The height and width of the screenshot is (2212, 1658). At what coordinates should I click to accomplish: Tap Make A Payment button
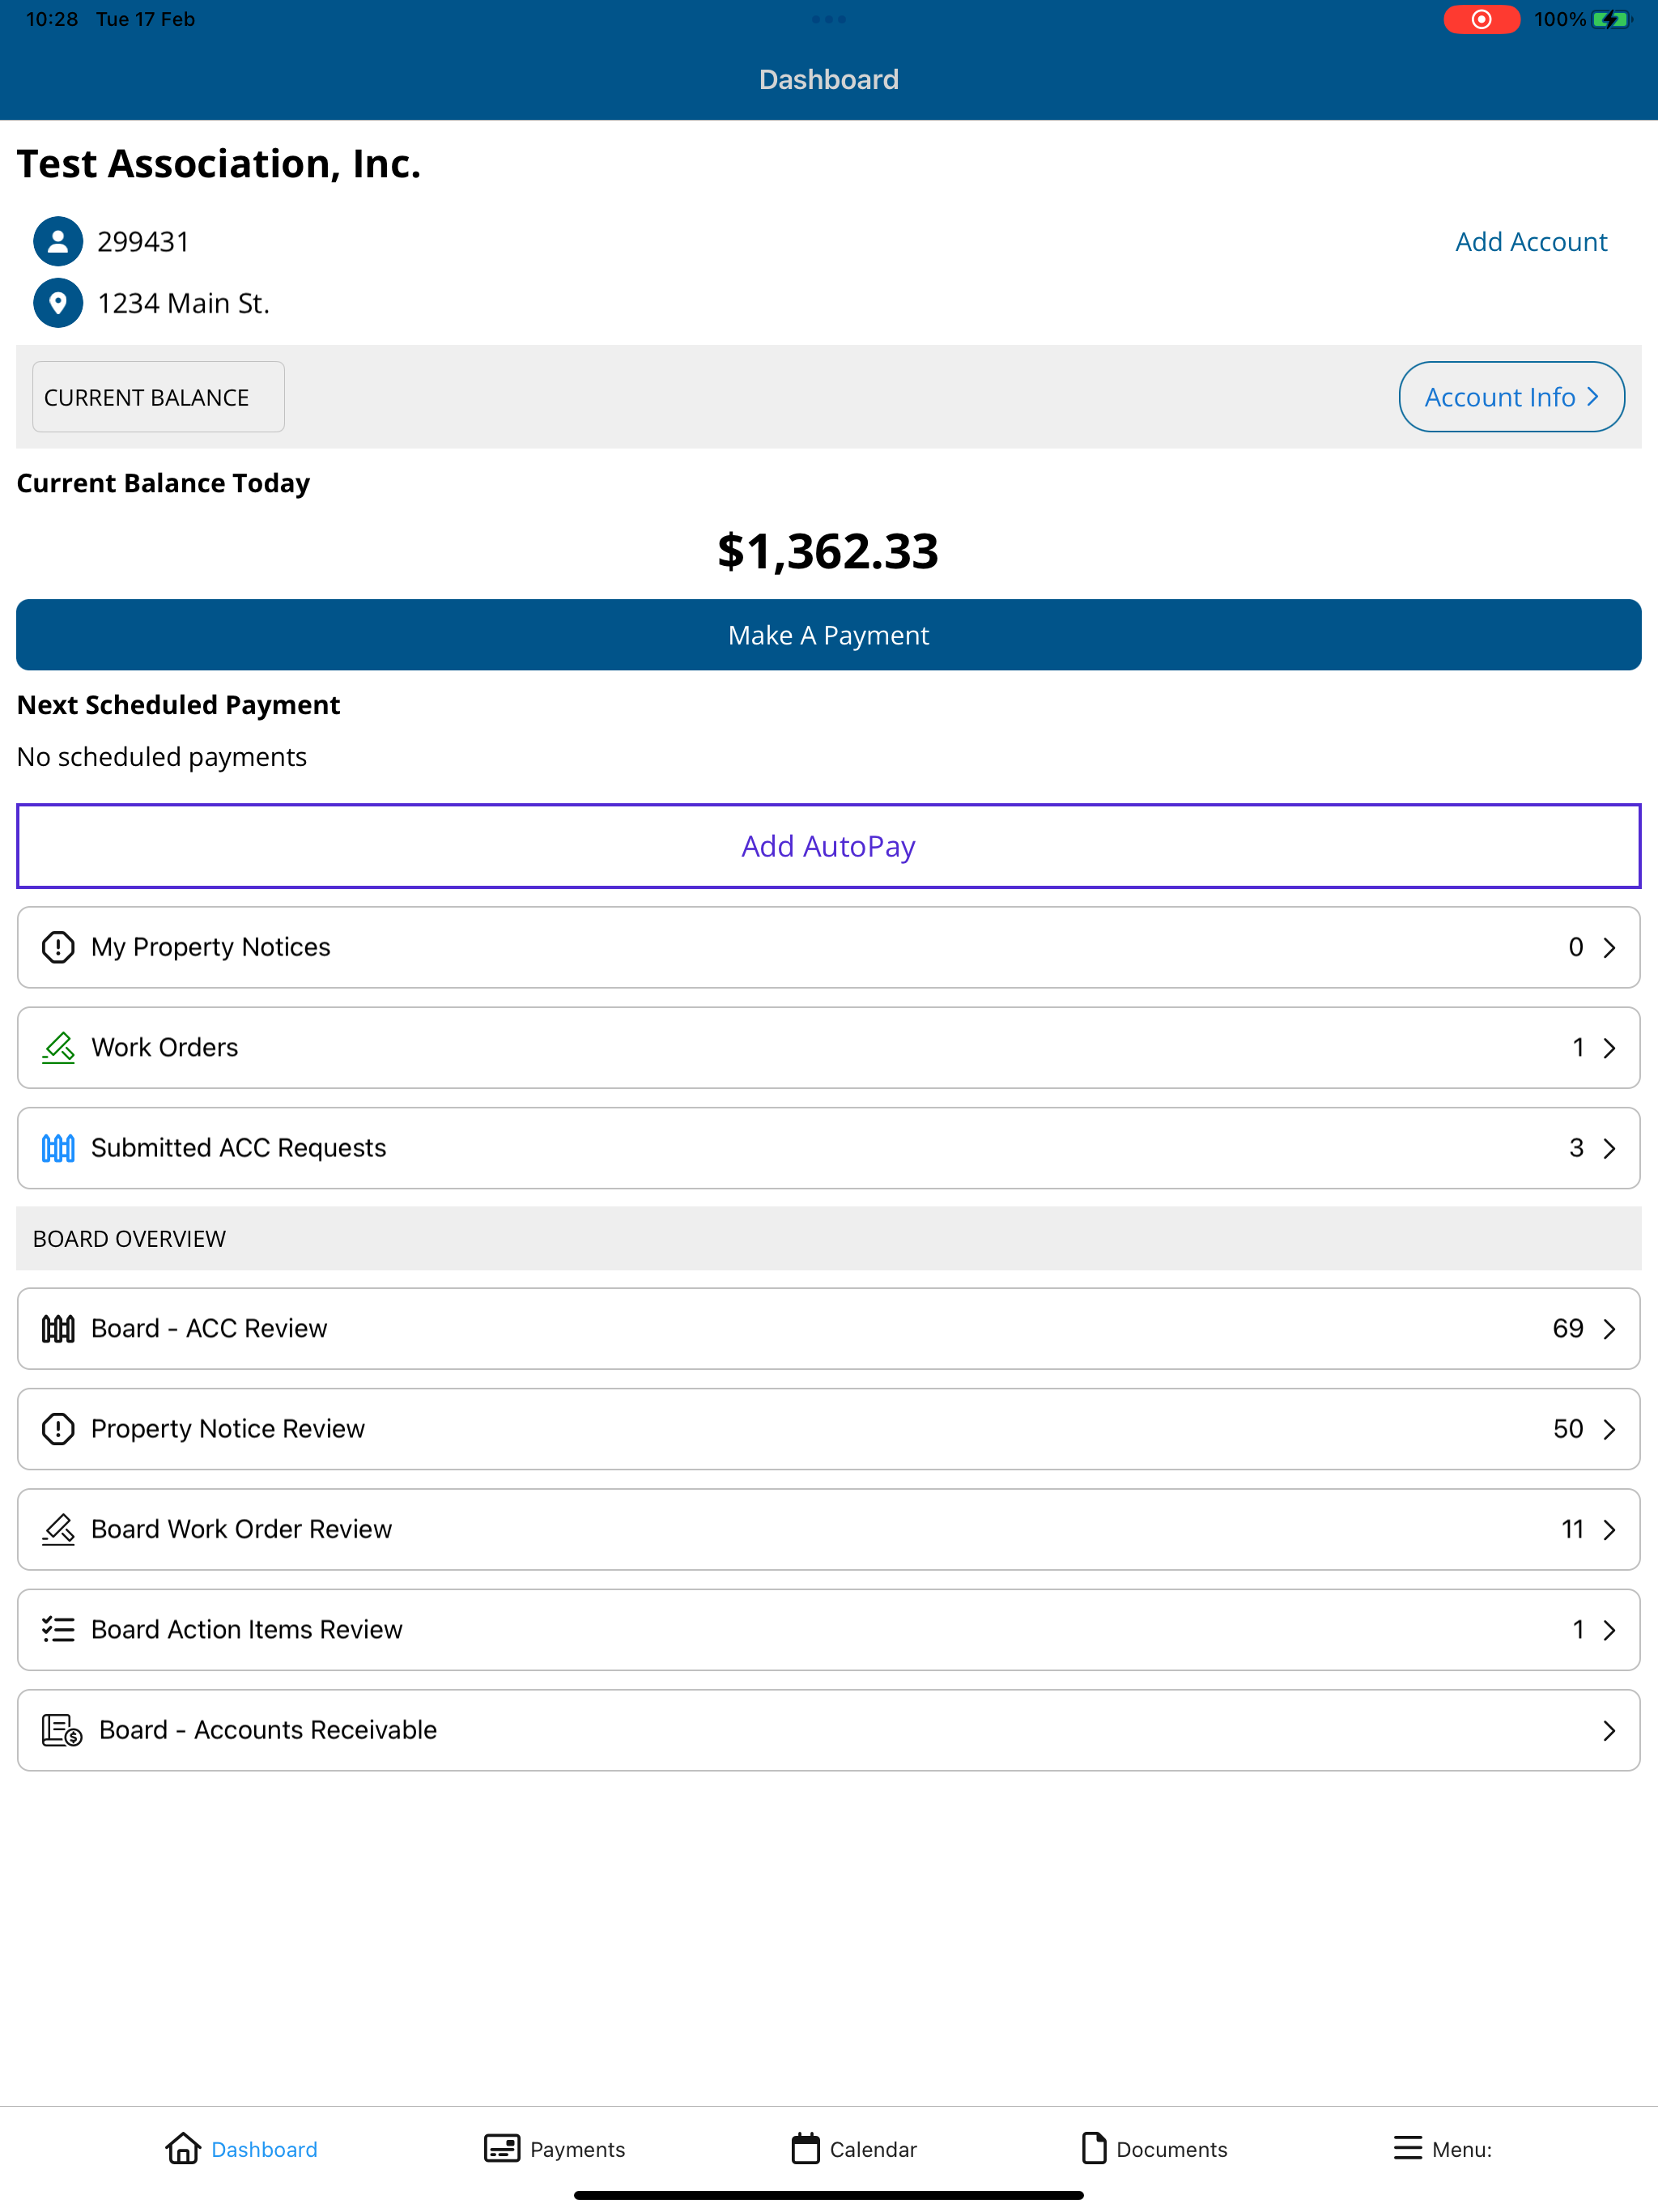click(829, 635)
